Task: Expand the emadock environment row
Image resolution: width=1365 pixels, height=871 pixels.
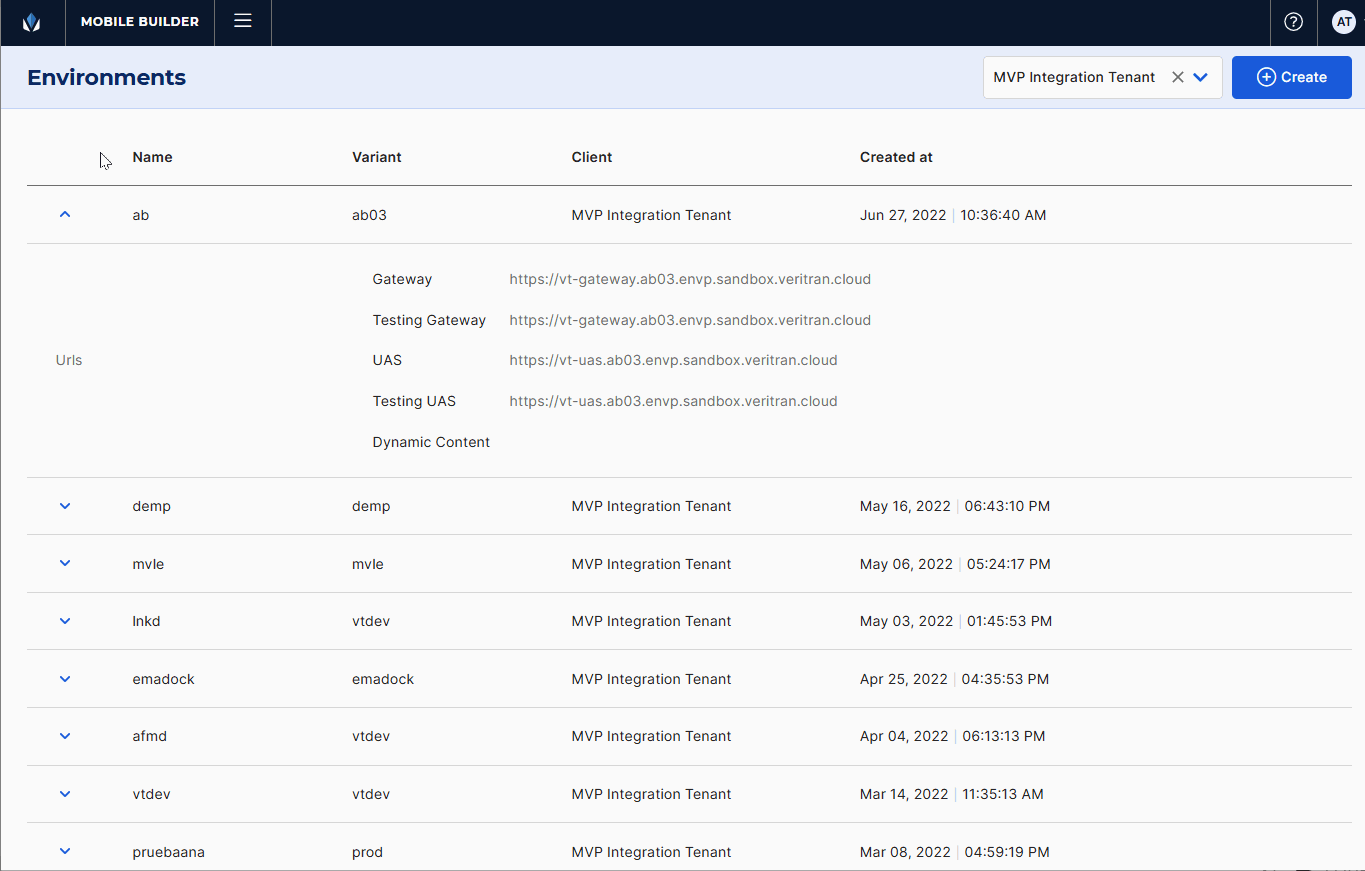Action: coord(65,679)
